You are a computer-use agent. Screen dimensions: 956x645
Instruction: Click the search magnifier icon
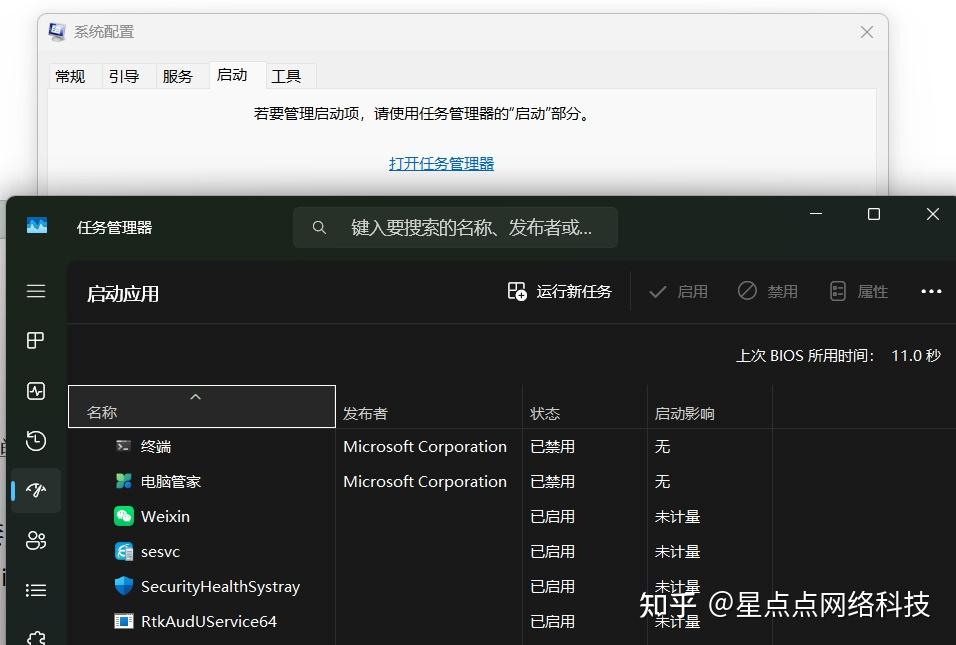click(319, 227)
